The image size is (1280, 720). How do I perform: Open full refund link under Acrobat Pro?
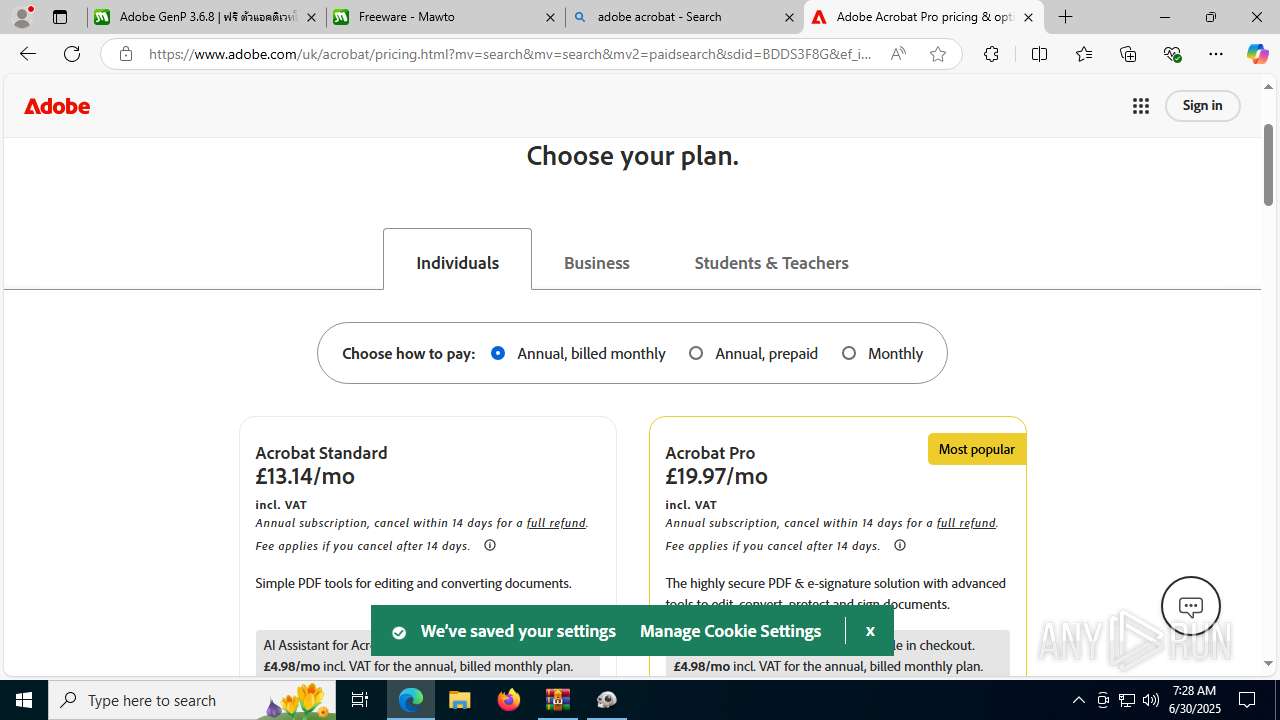pyautogui.click(x=966, y=523)
